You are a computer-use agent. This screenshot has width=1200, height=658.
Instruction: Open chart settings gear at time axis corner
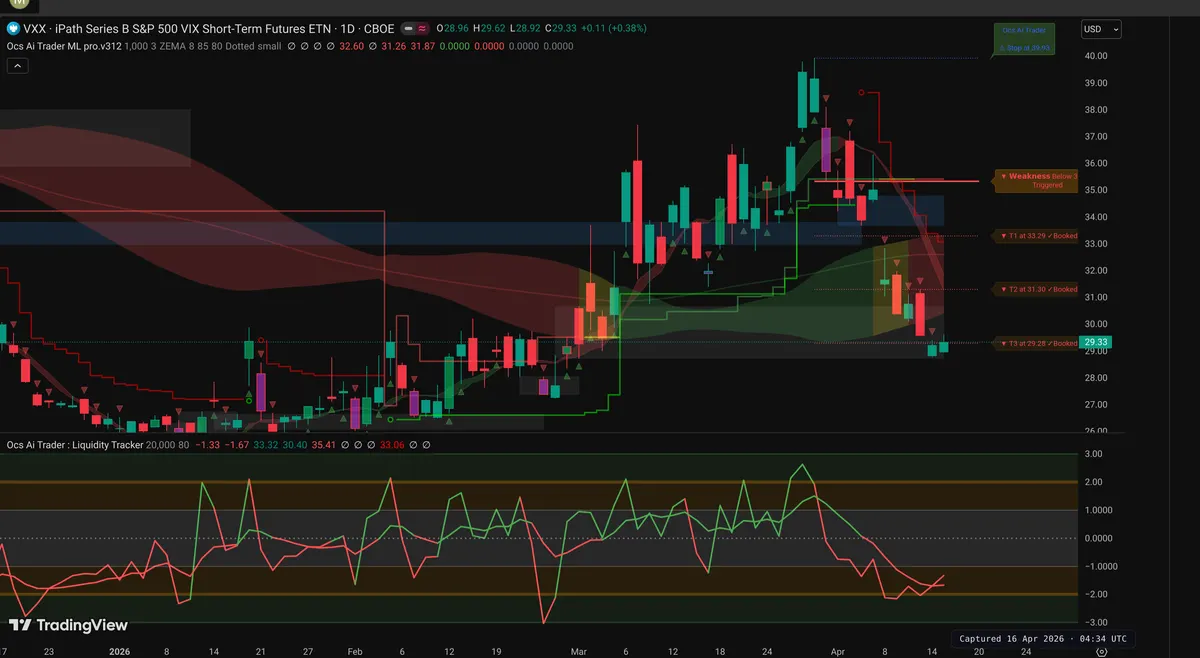[x=1101, y=651]
